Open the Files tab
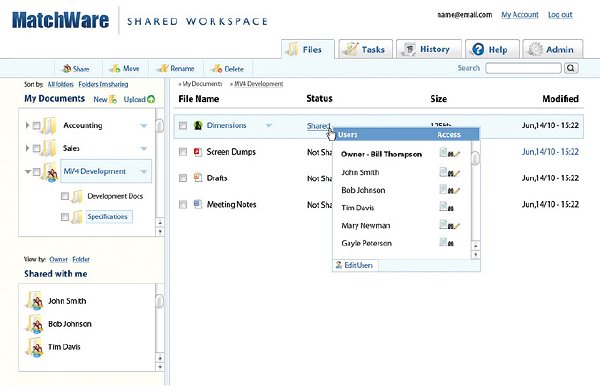Image resolution: width=600 pixels, height=386 pixels. coord(308,49)
